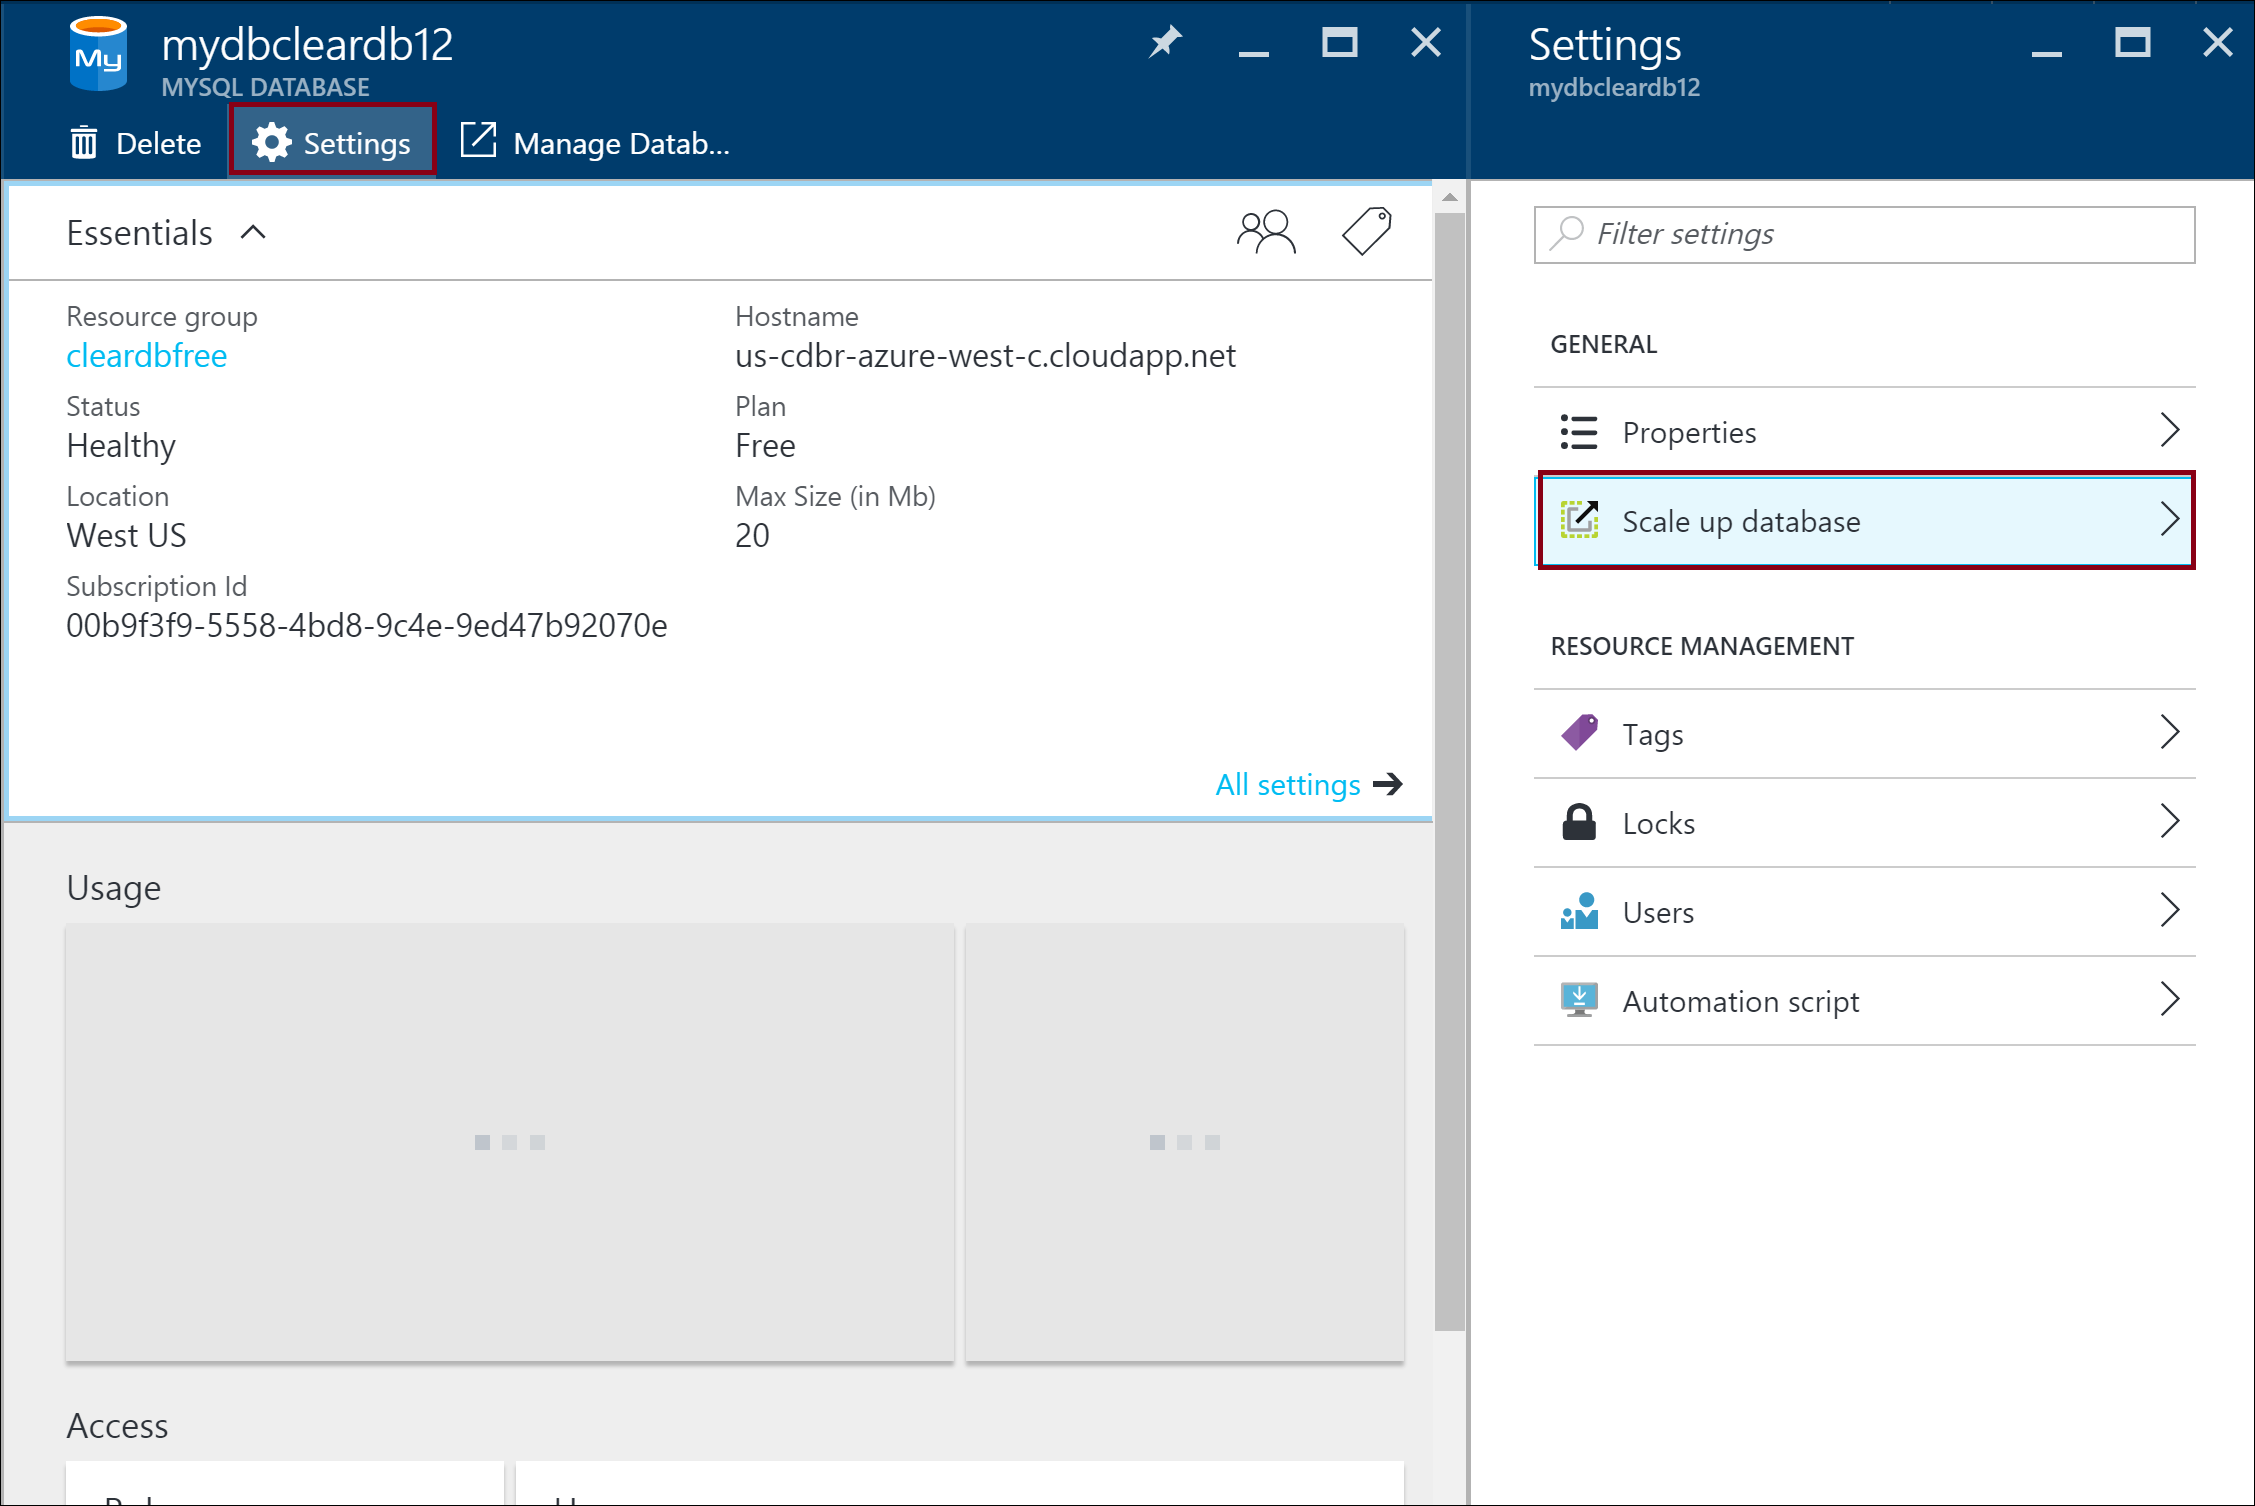This screenshot has height=1506, width=2255.
Task: Click the large Usage chart tile
Action: pyautogui.click(x=510, y=1142)
